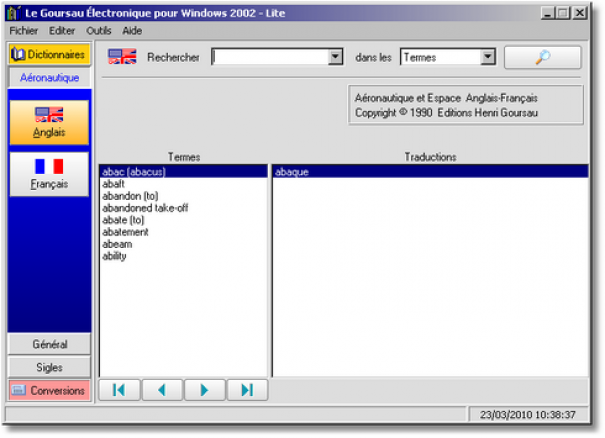Screen dimensions: 605x438
Task: Select term 'abeam'
Action: tap(183, 244)
